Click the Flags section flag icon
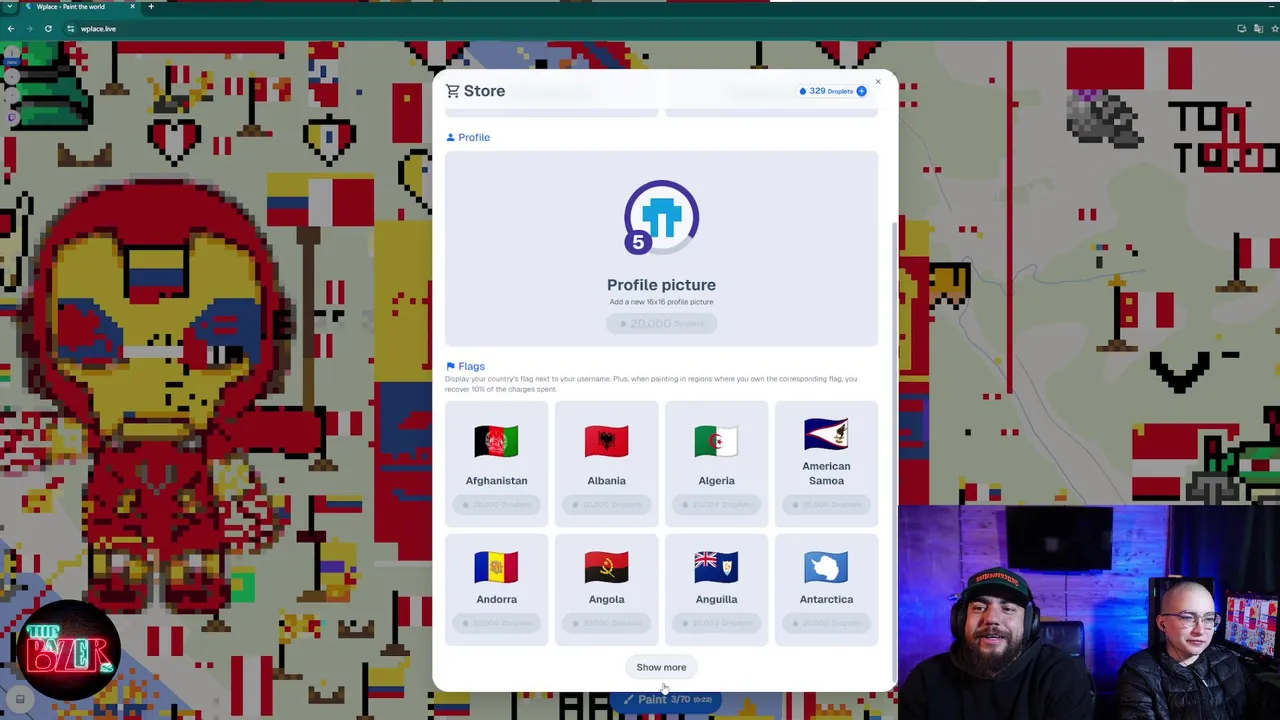Viewport: 1280px width, 720px height. [x=450, y=366]
